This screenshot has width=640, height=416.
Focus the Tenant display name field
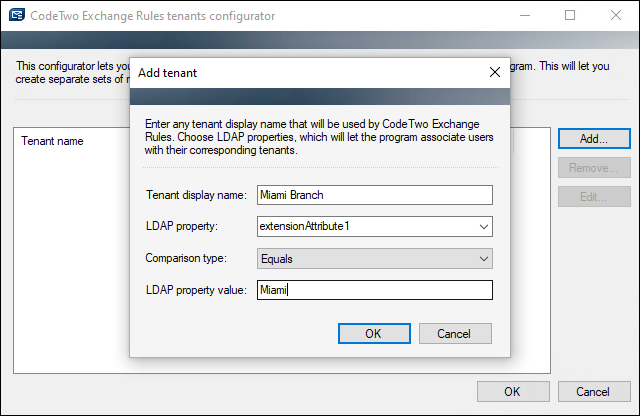(375, 195)
